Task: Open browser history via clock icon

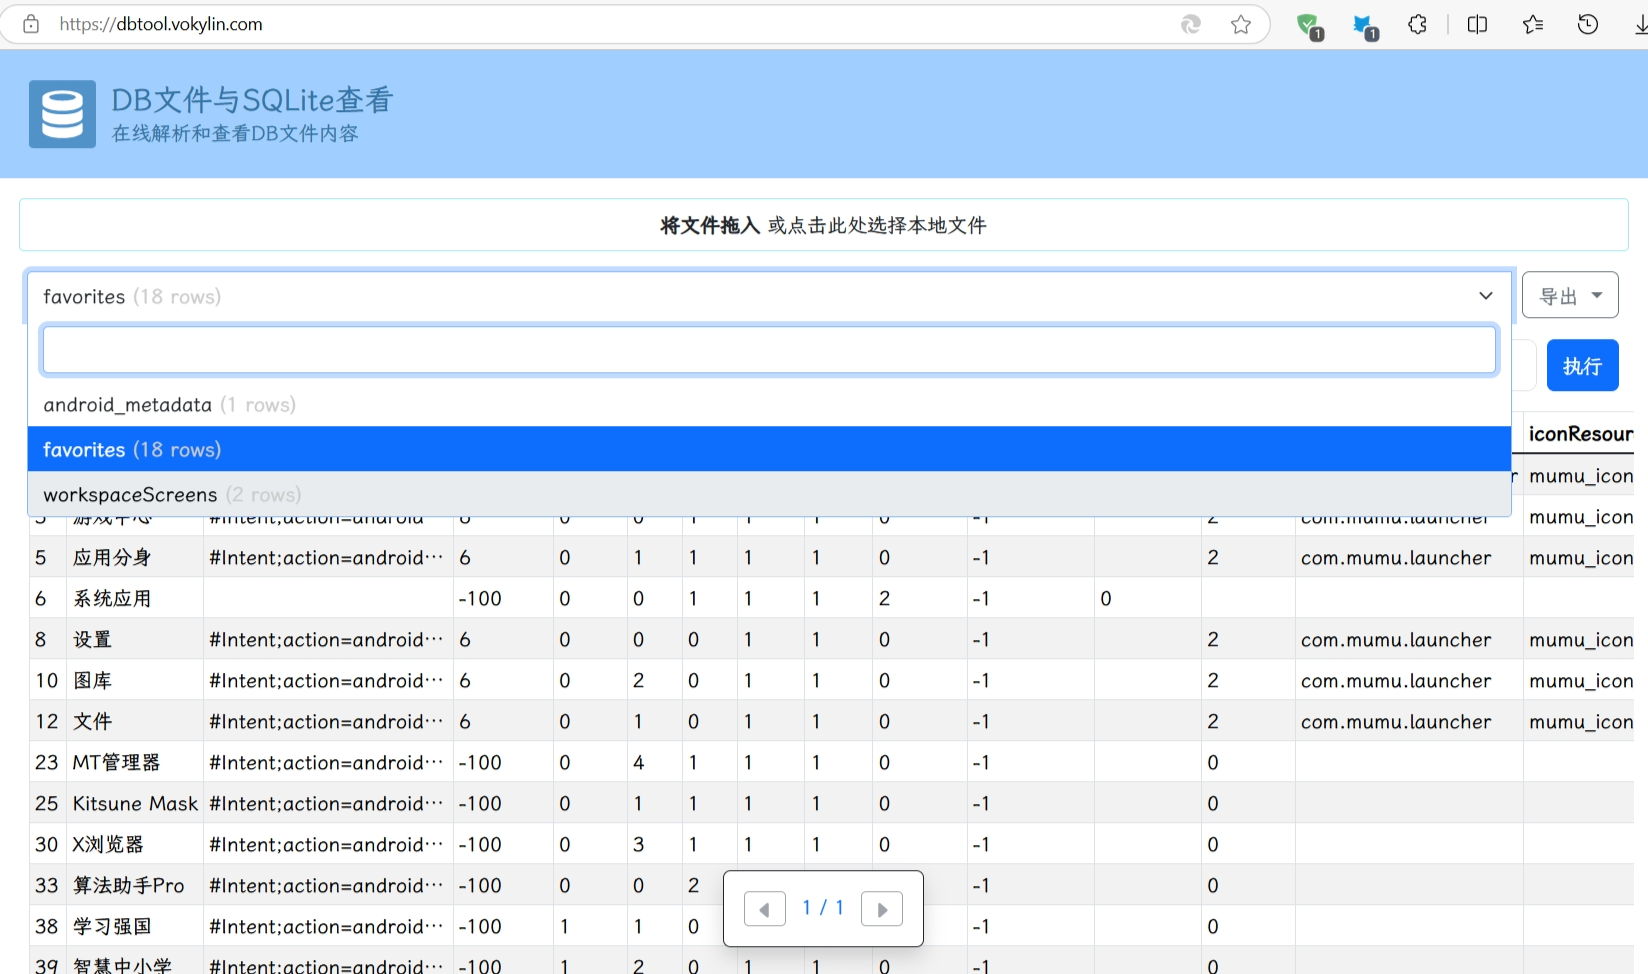Action: pyautogui.click(x=1587, y=24)
